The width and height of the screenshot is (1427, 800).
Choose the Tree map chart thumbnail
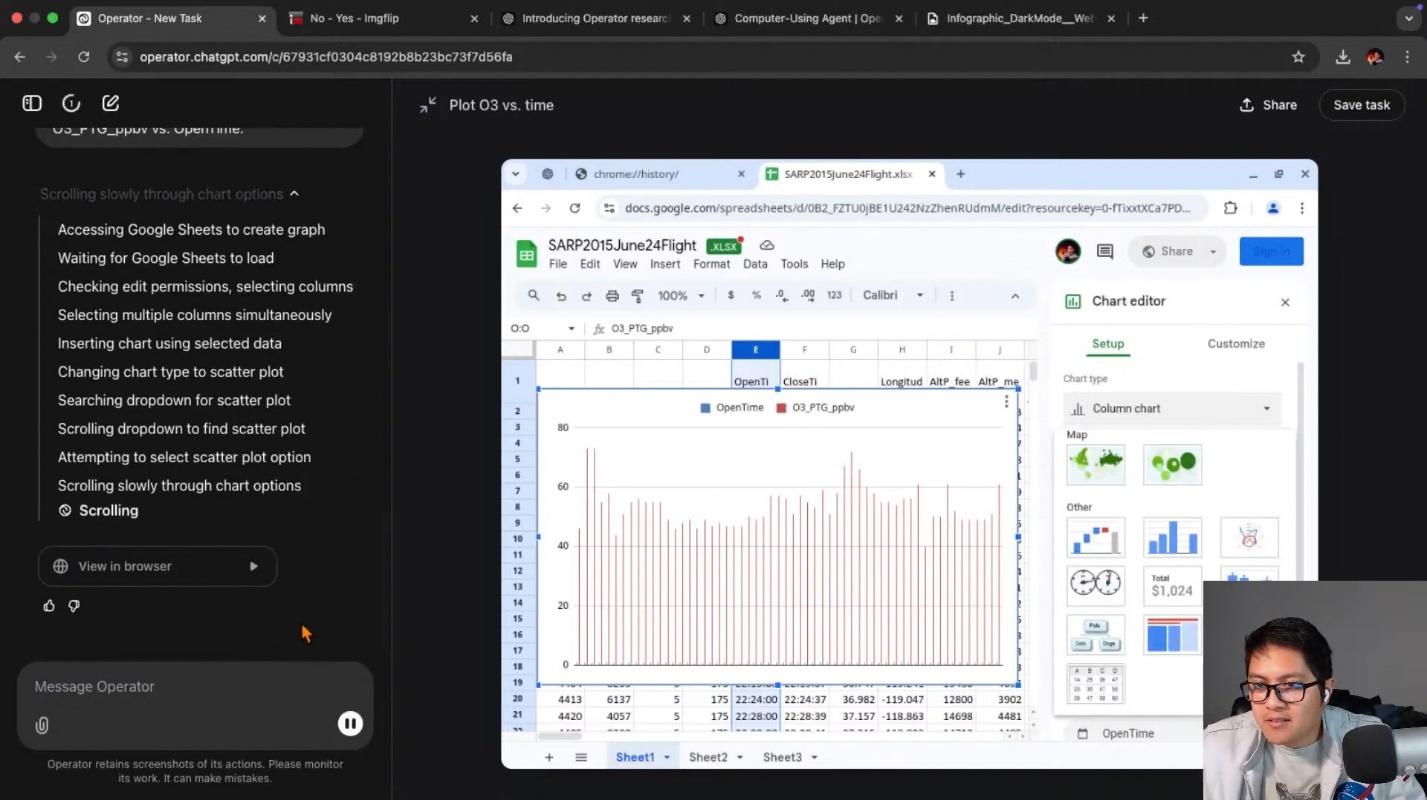pyautogui.click(x=1172, y=634)
